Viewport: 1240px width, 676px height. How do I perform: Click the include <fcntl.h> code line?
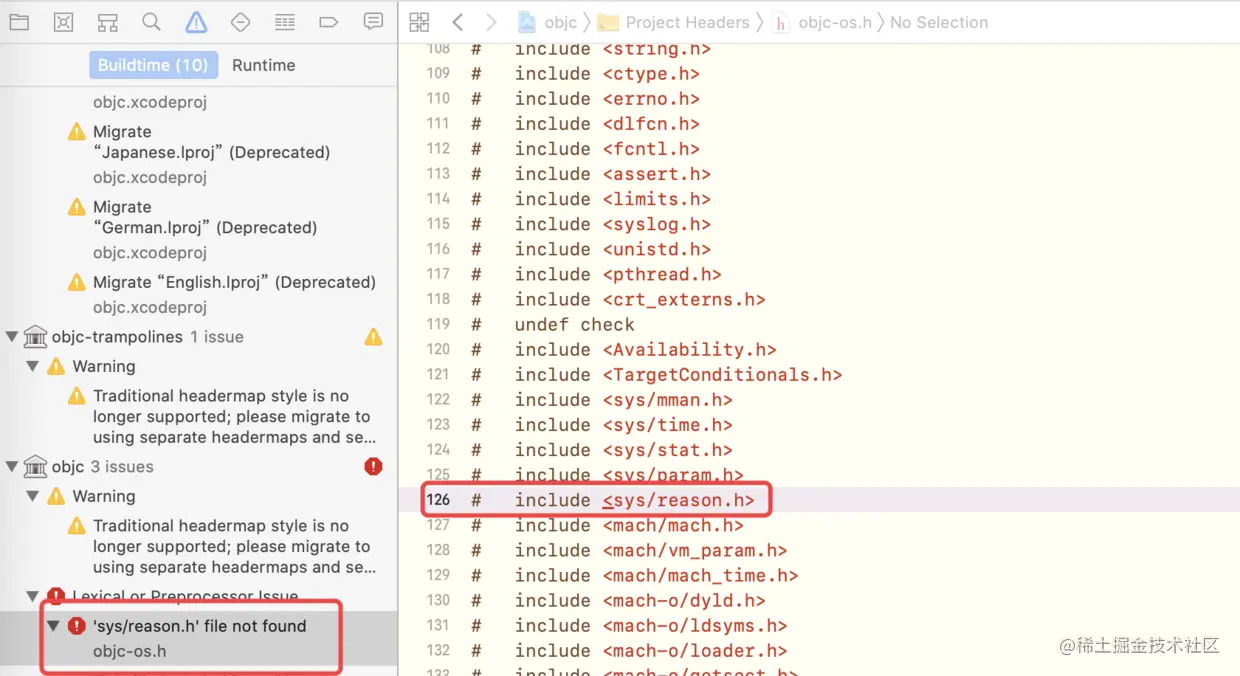[586, 148]
